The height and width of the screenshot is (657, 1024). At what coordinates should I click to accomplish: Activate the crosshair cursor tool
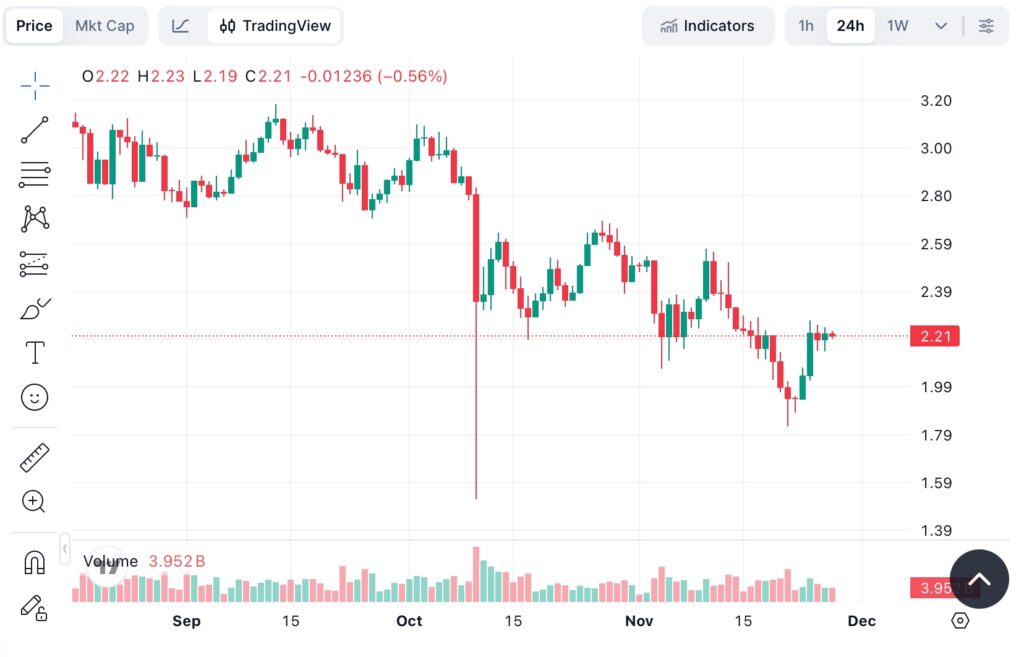(x=34, y=86)
